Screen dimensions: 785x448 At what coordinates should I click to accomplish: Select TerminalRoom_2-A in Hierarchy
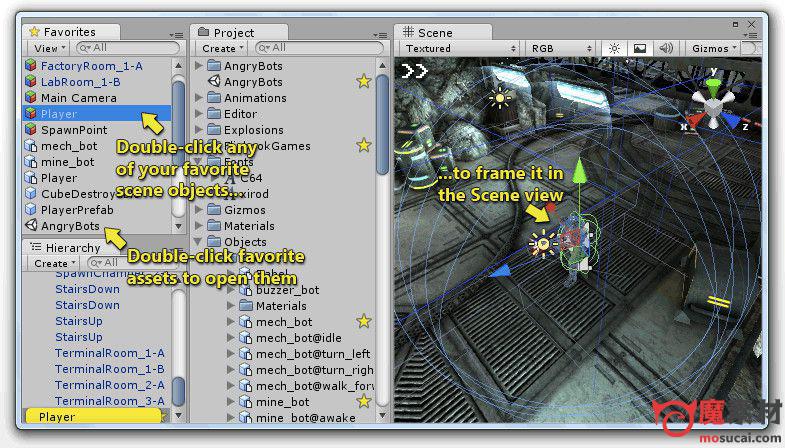110,385
